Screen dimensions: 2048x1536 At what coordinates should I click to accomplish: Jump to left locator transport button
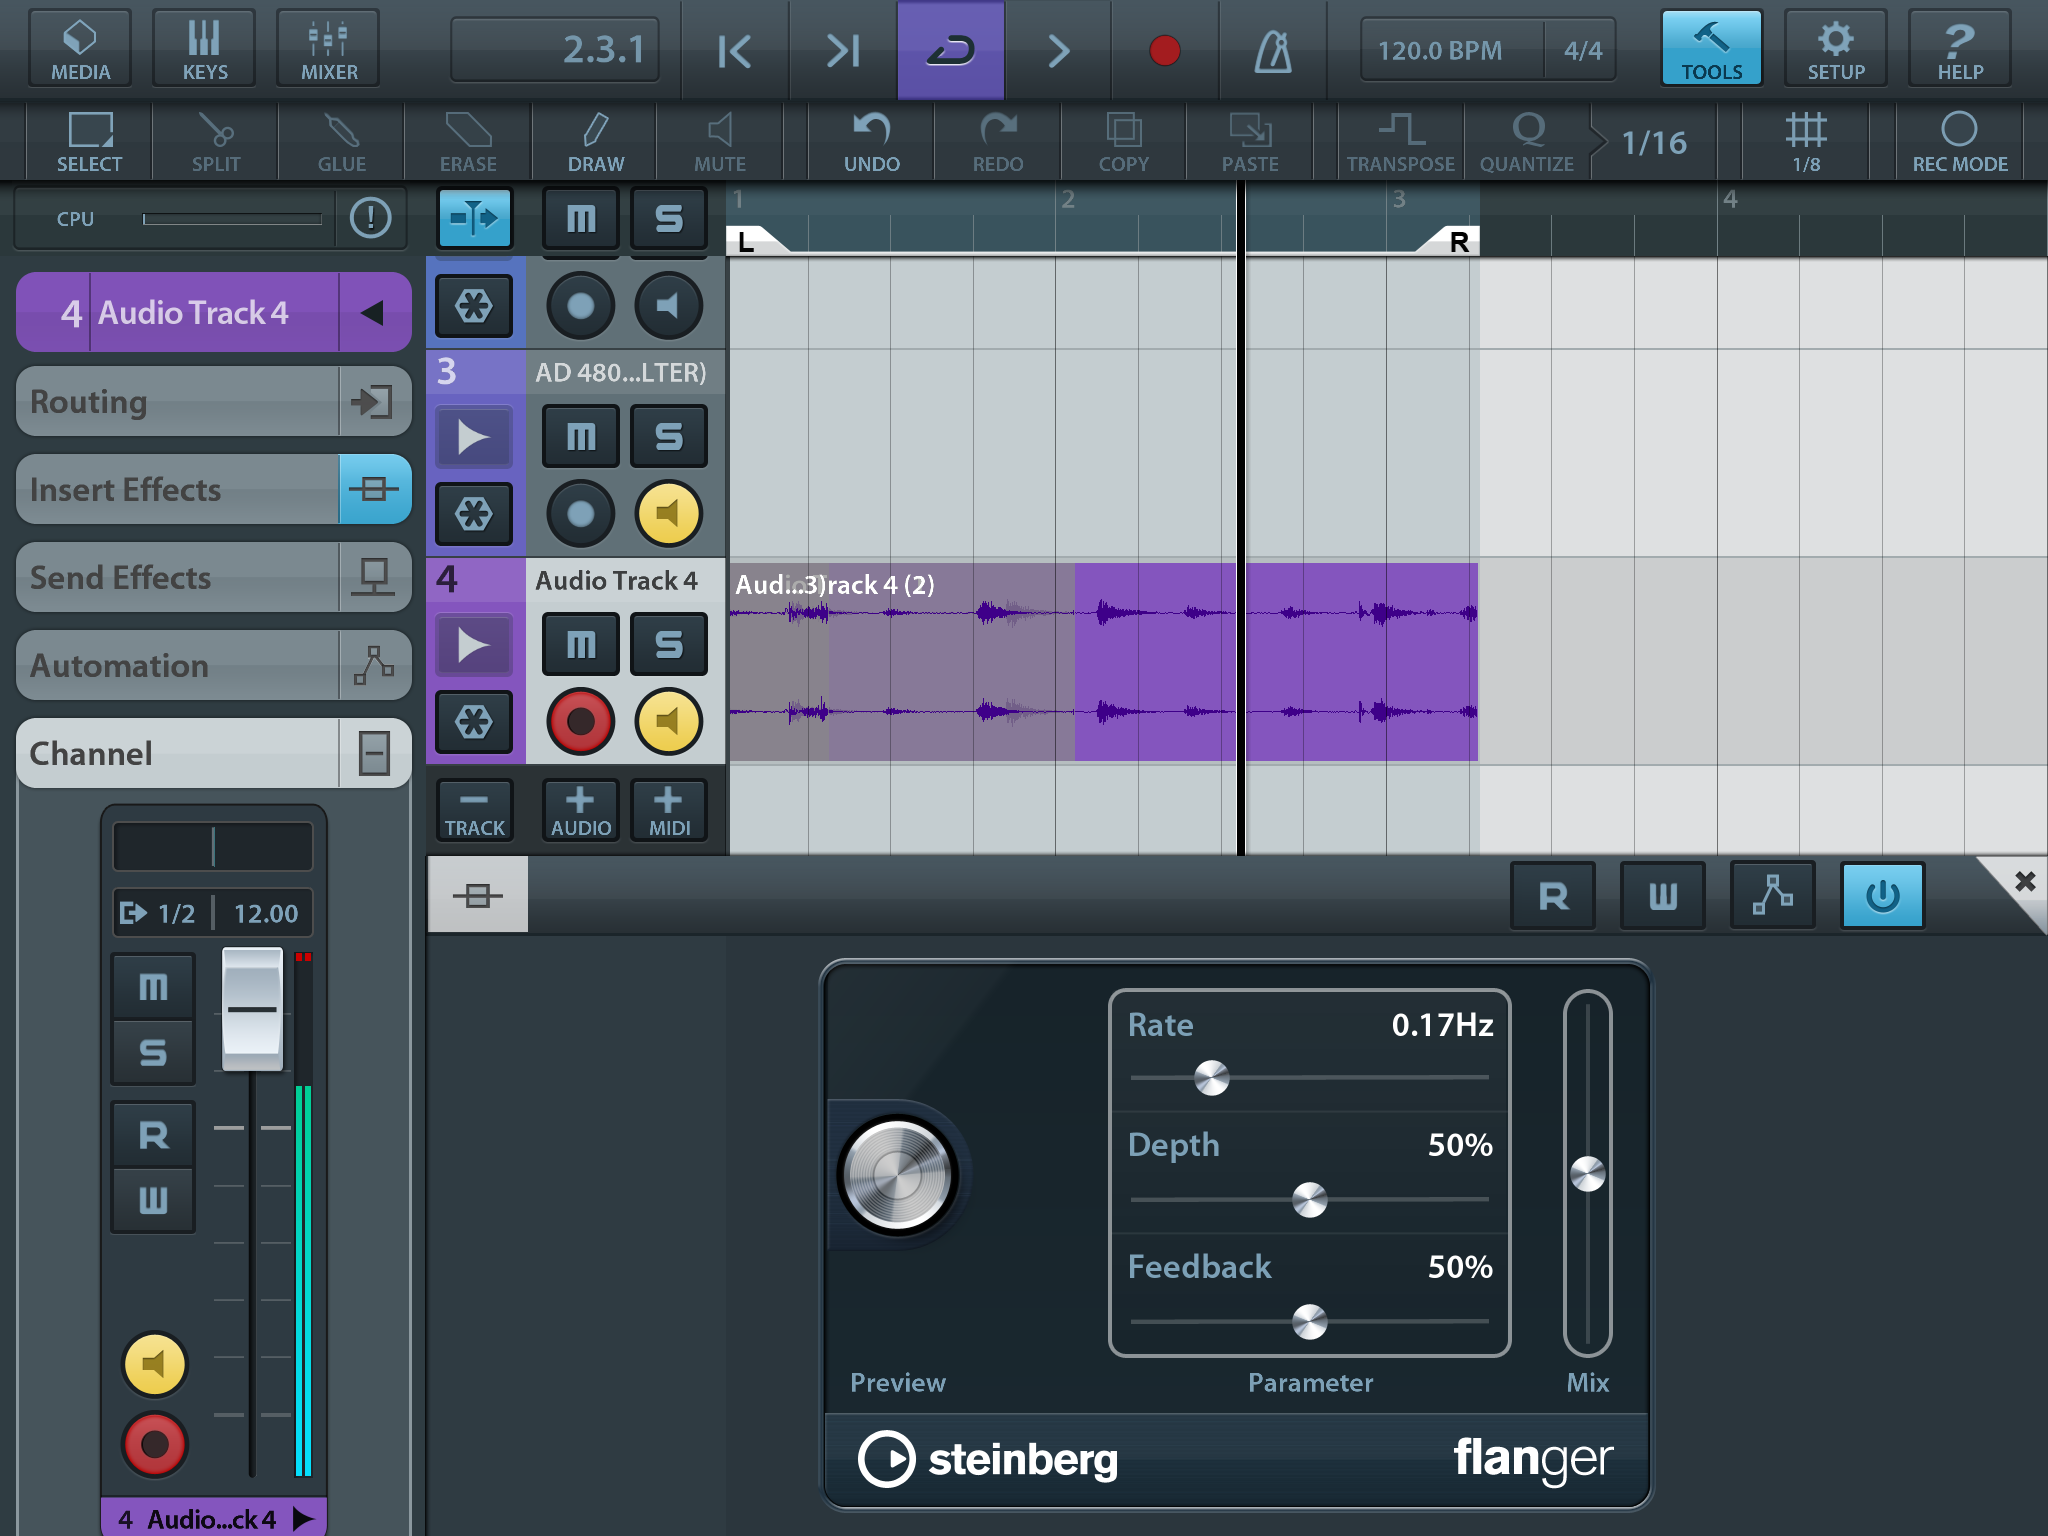(735, 50)
